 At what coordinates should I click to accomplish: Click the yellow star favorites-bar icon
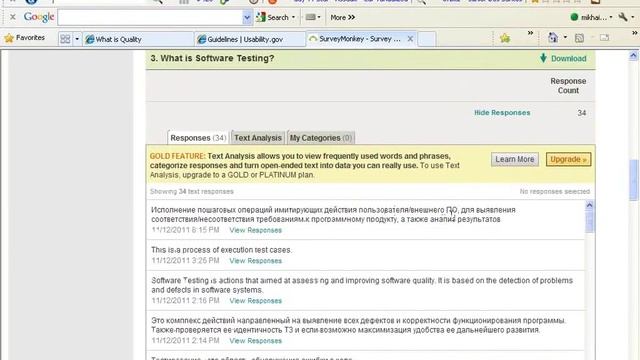tap(505, 38)
